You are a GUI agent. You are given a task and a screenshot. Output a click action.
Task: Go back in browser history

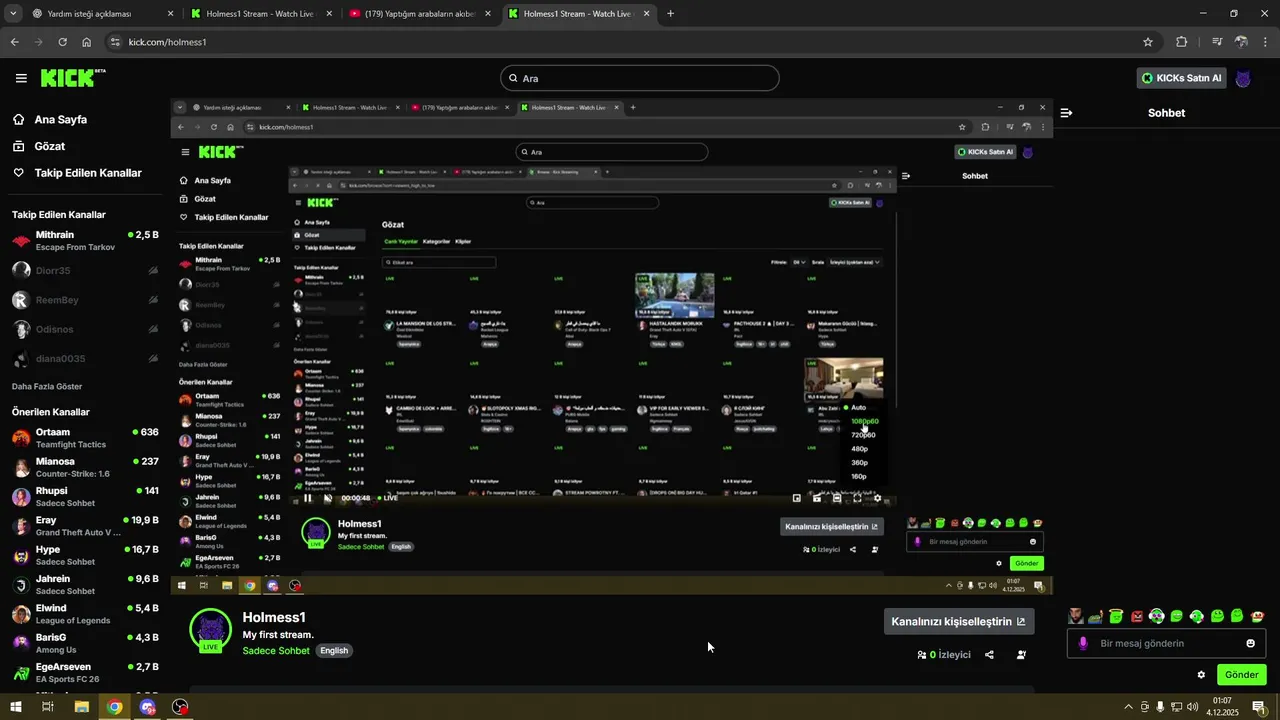tap(14, 42)
